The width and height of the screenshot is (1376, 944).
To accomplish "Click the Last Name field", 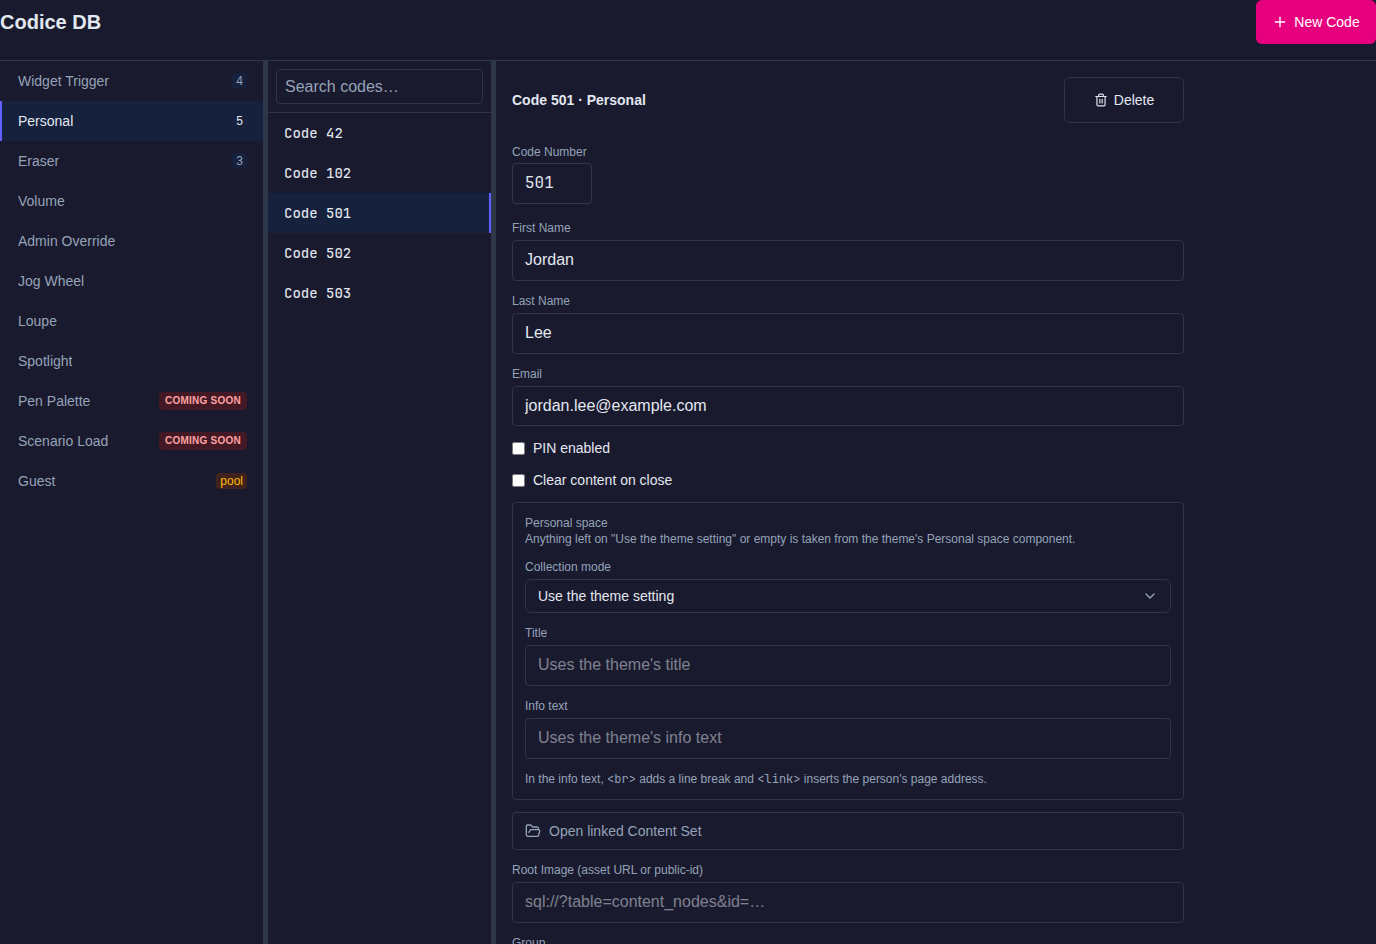I will point(848,333).
